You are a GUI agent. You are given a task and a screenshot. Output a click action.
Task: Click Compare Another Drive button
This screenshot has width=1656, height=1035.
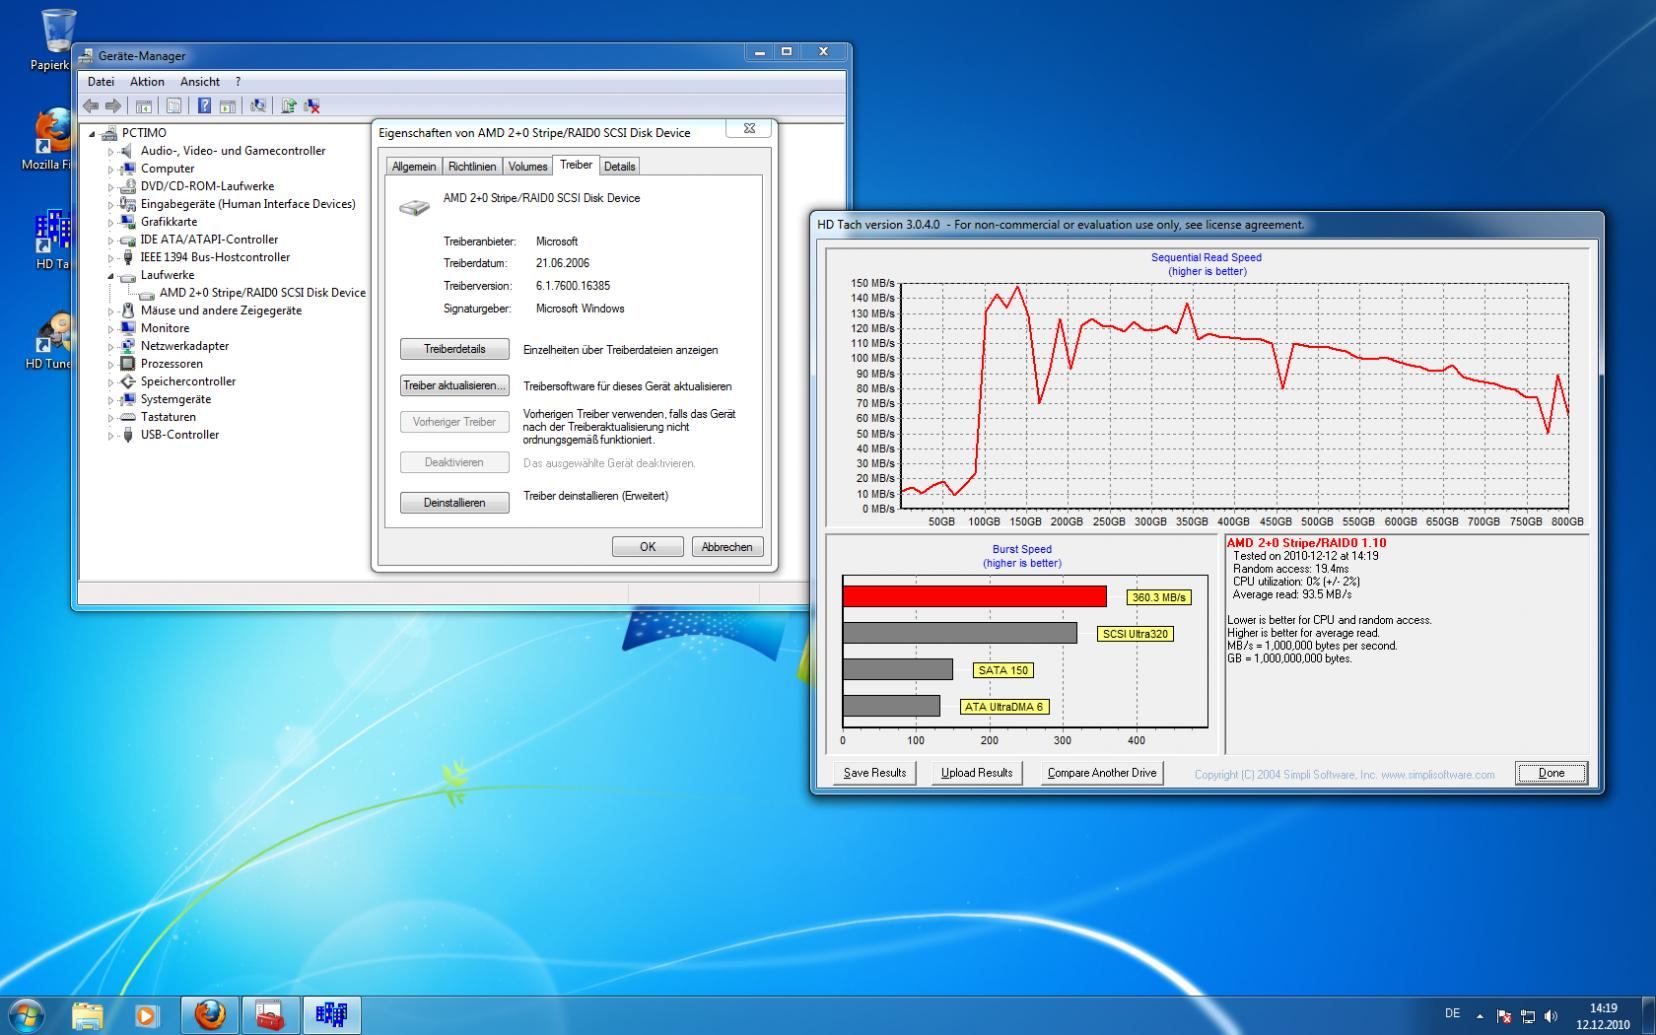tap(1102, 773)
